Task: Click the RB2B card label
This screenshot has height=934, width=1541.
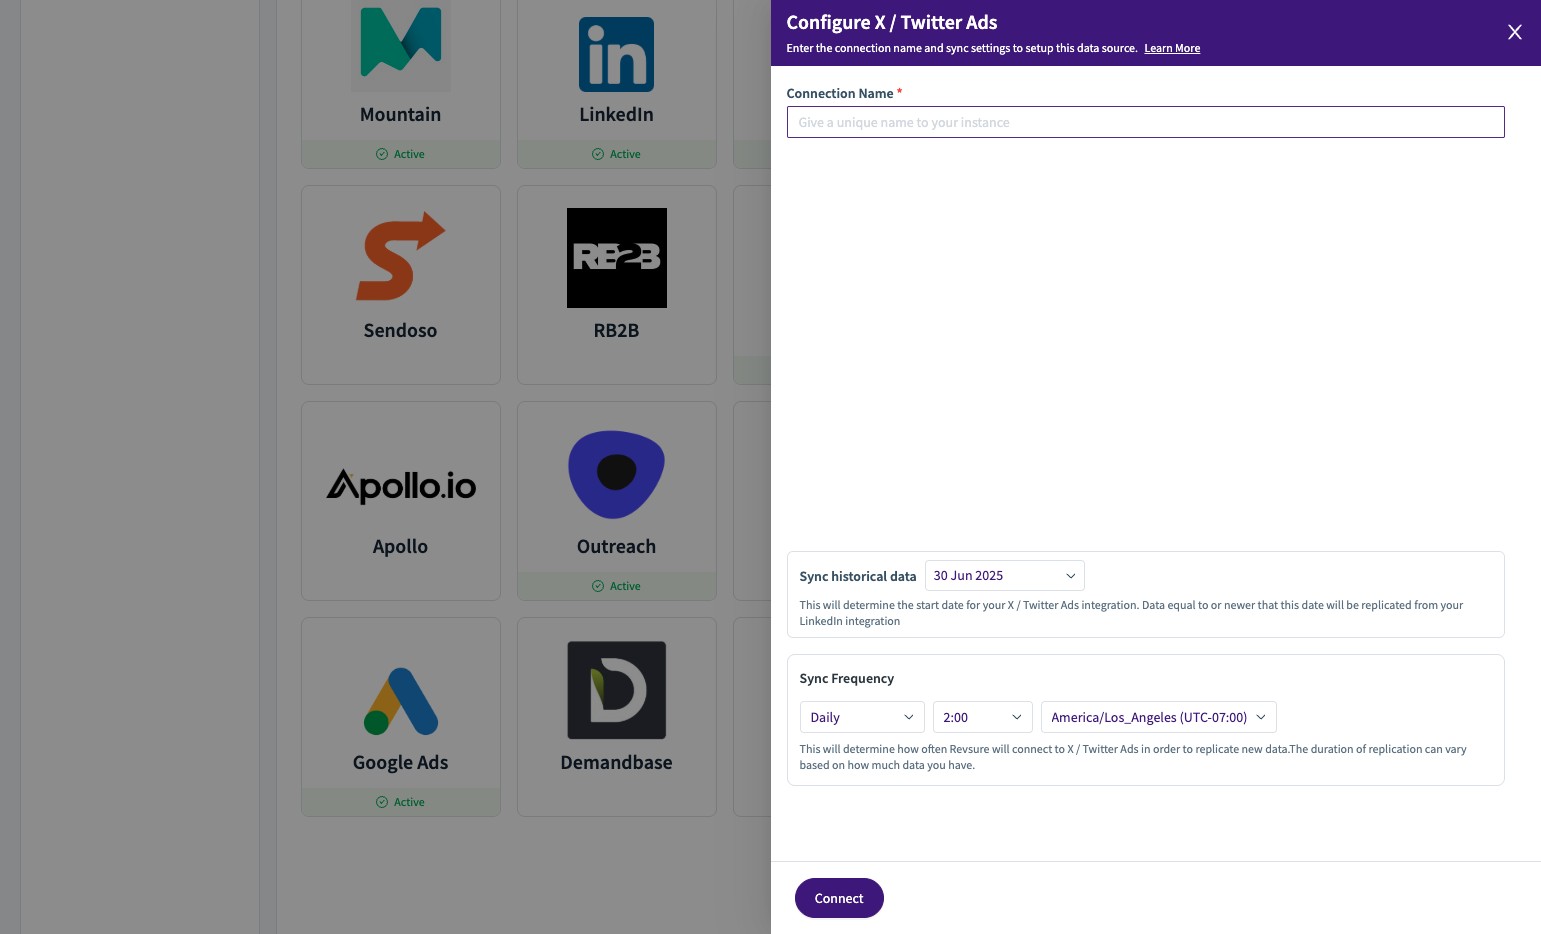Action: (x=616, y=330)
